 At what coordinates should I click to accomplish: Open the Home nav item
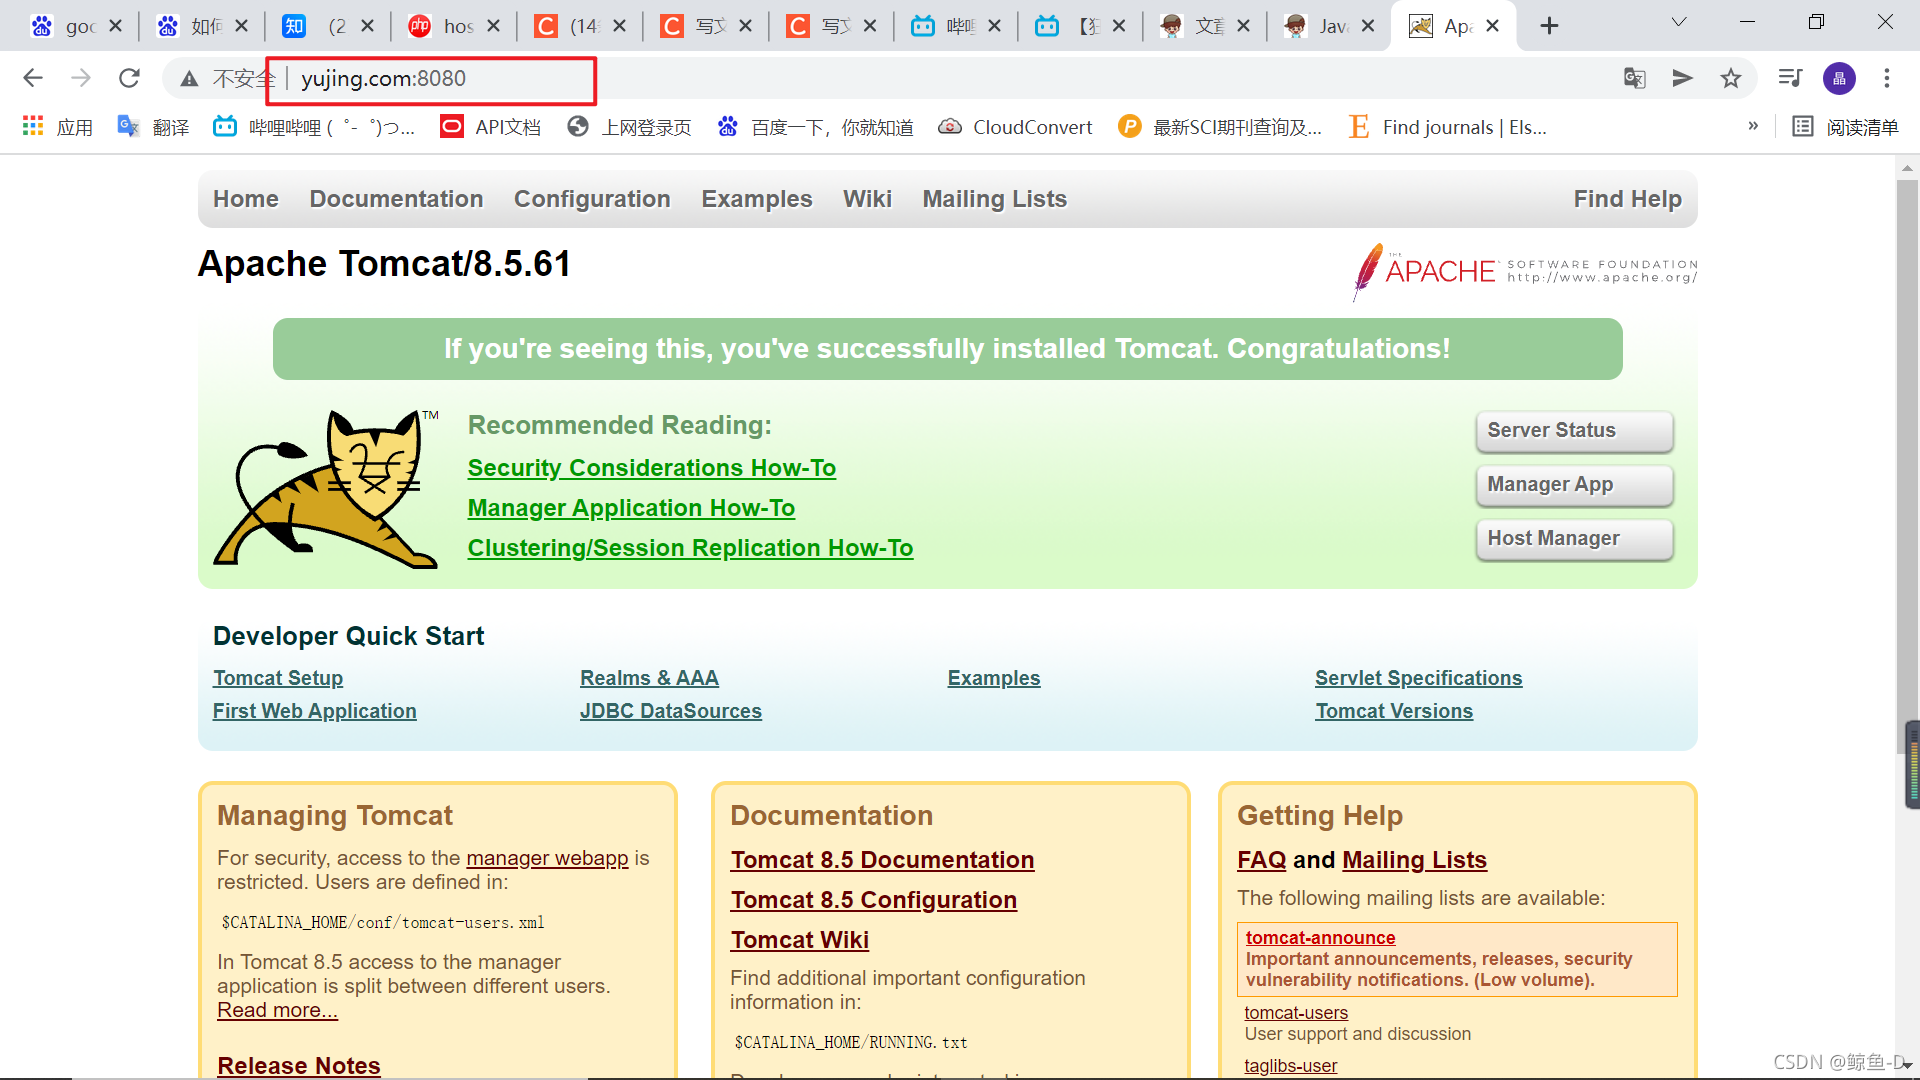[246, 199]
